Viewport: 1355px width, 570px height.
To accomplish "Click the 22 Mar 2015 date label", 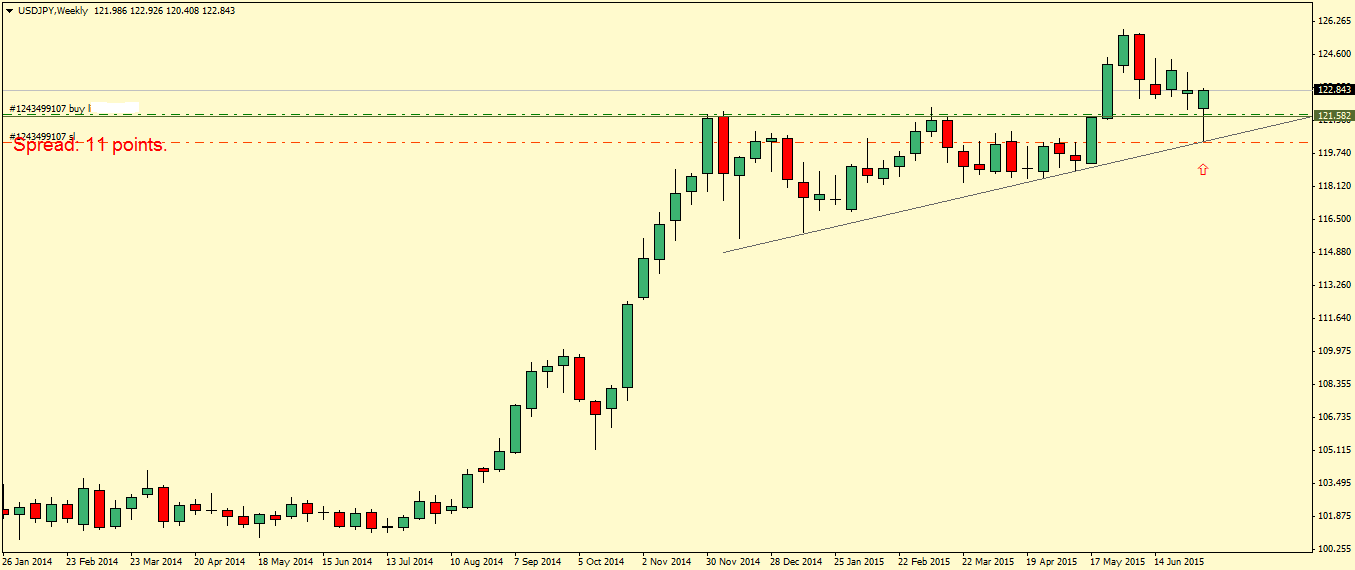I will (988, 562).
